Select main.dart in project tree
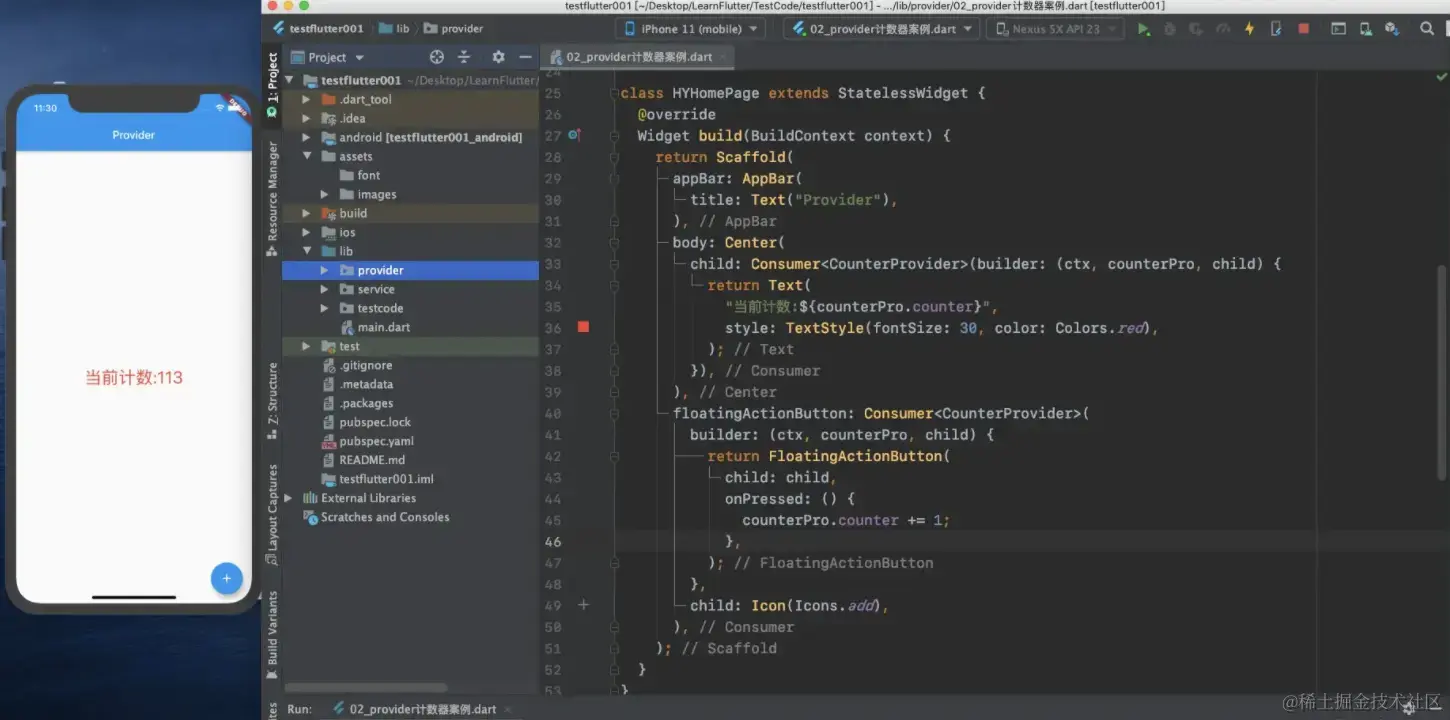1450x720 pixels. [x=384, y=327]
